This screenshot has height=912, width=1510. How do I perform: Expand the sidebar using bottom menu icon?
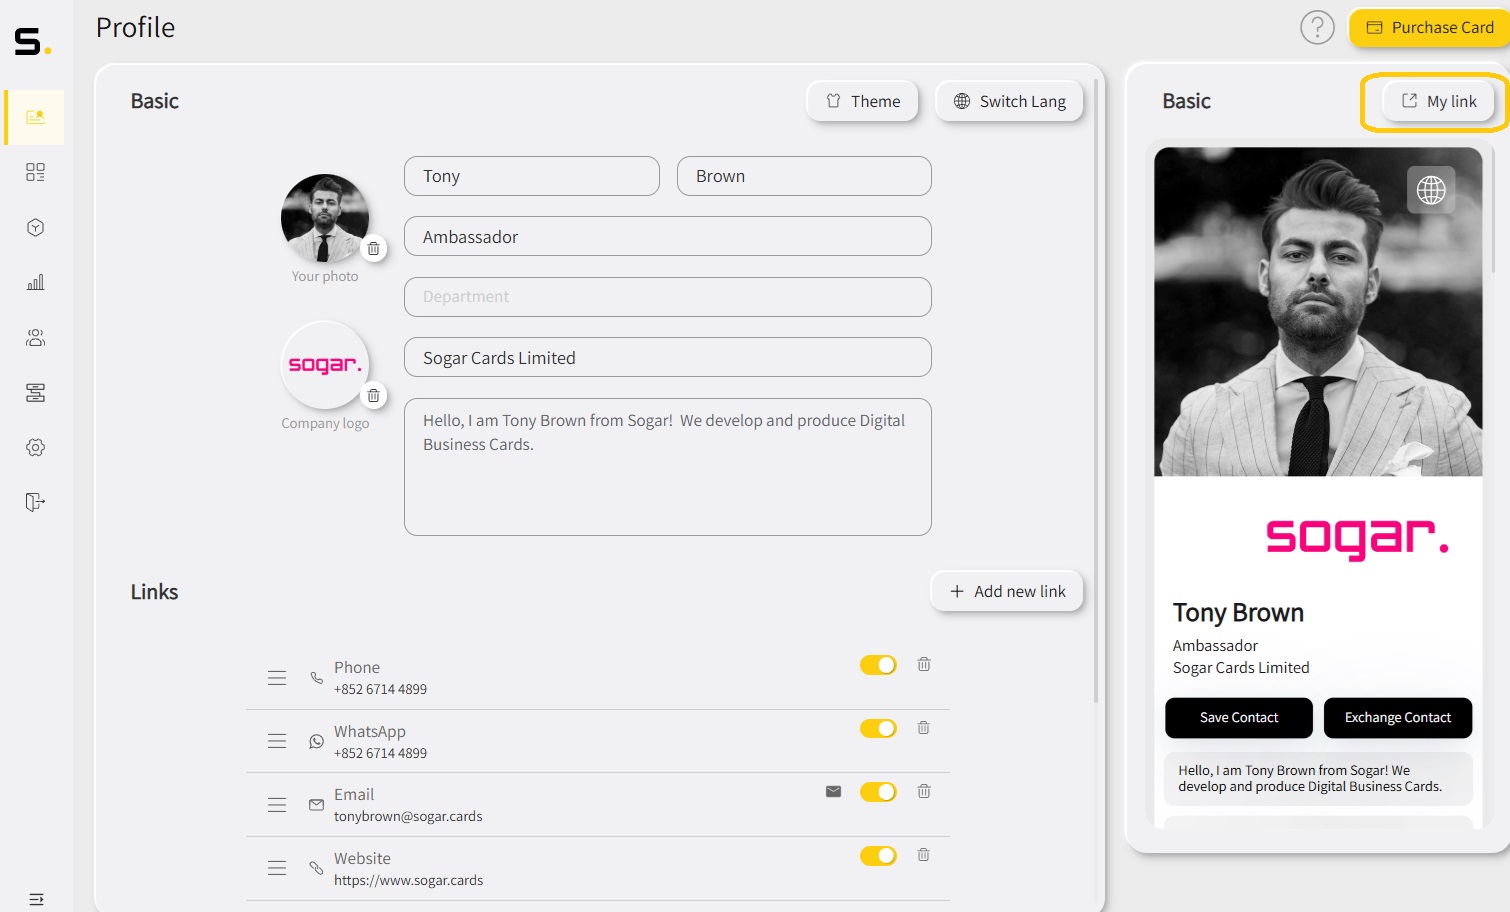point(36,899)
